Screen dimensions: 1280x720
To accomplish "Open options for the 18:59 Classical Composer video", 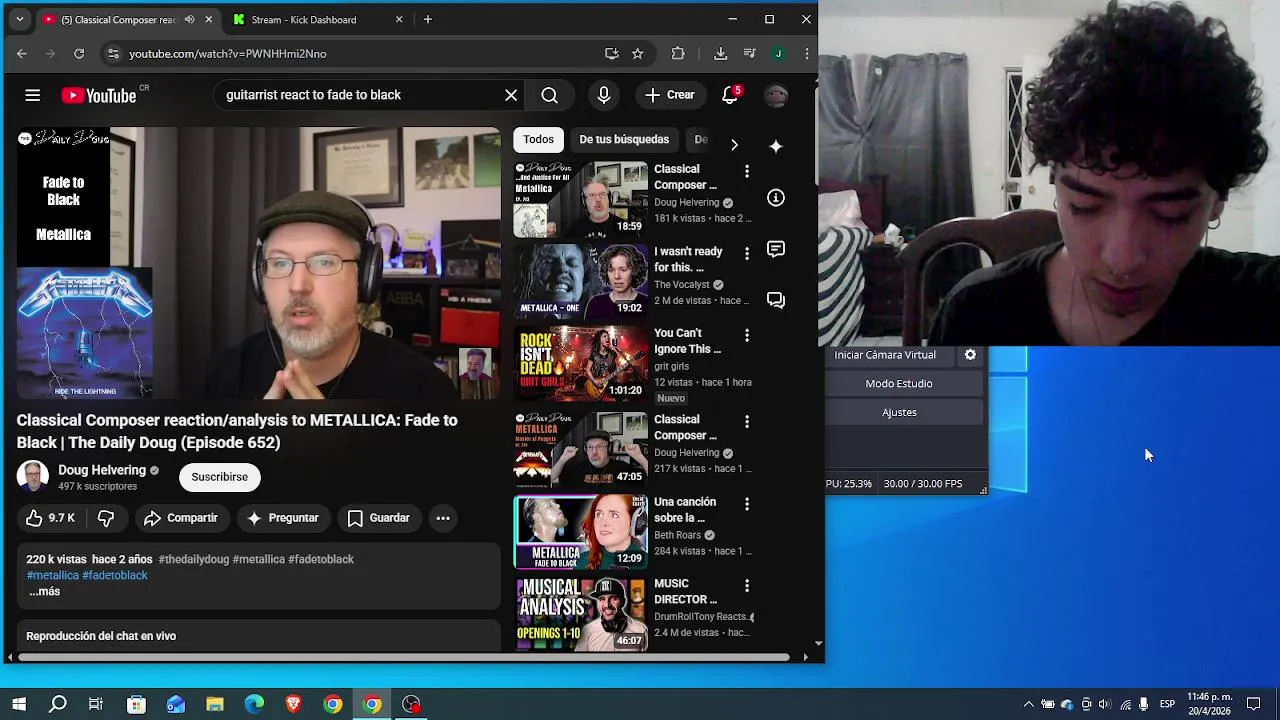I will point(746,173).
